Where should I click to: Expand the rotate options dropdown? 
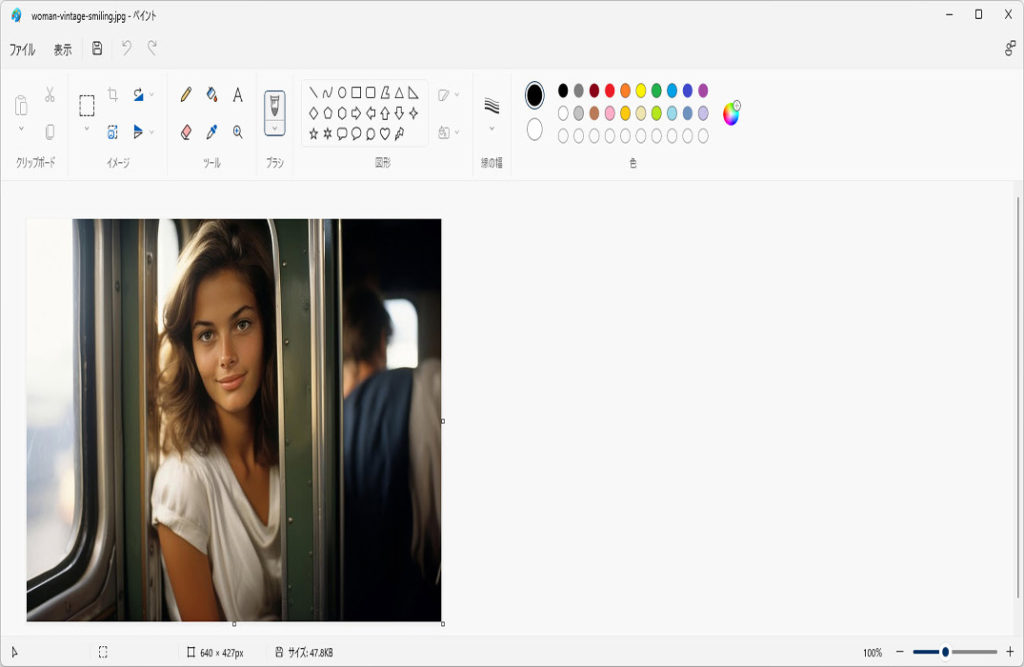coord(152,95)
